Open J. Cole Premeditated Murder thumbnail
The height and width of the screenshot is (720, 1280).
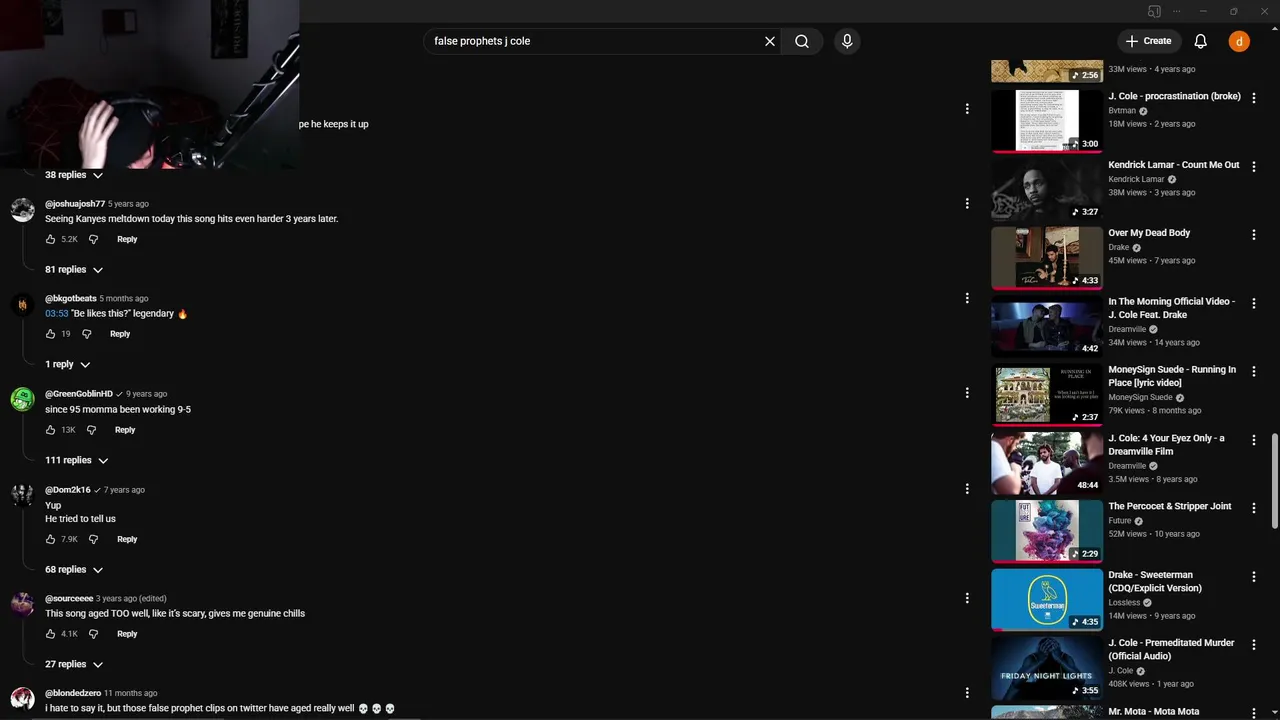[x=1046, y=667]
